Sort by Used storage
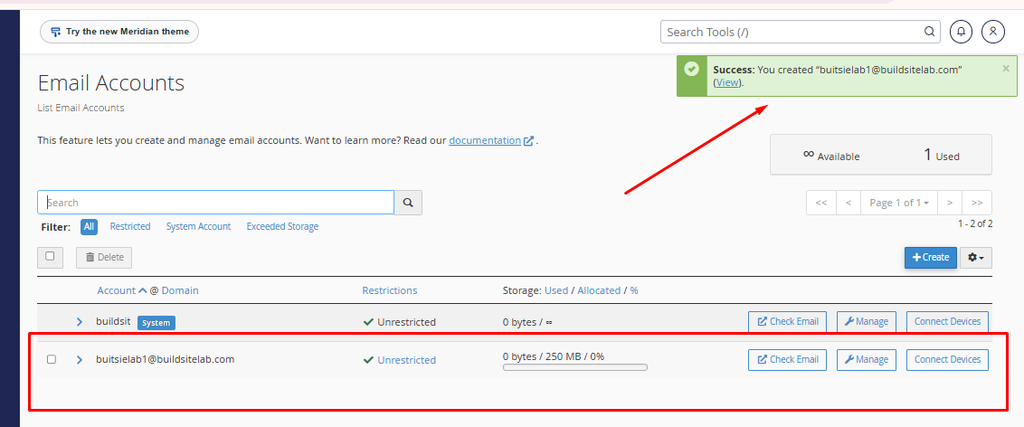 coord(556,291)
